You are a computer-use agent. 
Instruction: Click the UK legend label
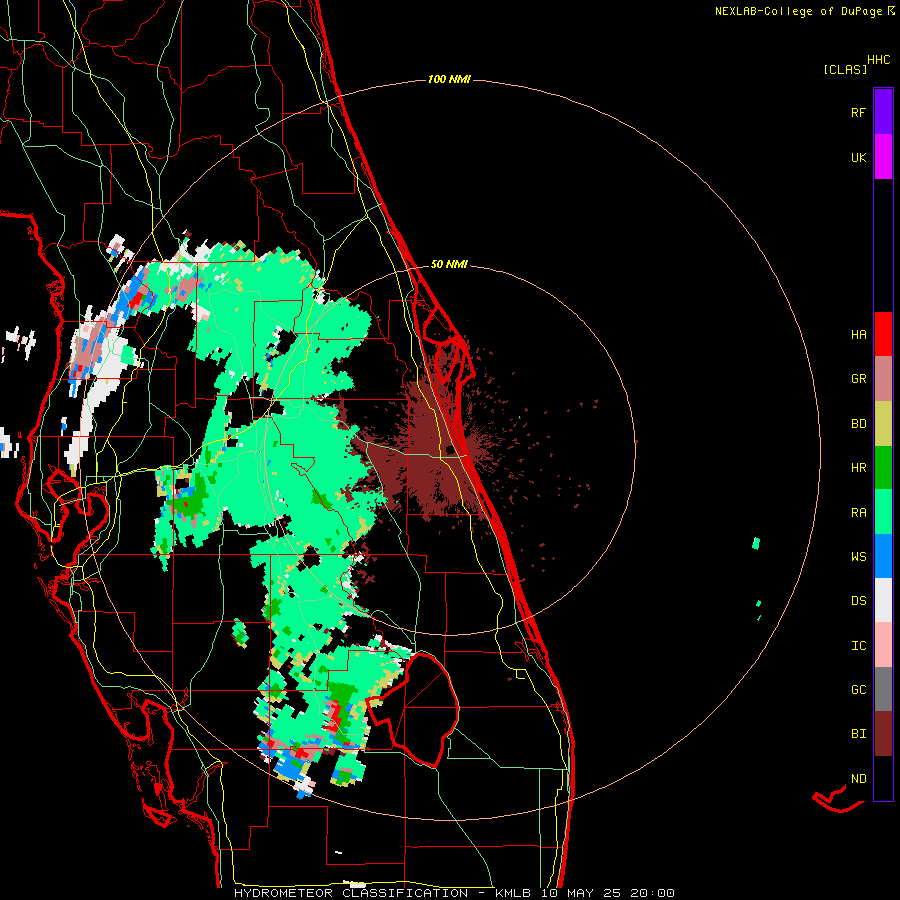[x=858, y=157]
